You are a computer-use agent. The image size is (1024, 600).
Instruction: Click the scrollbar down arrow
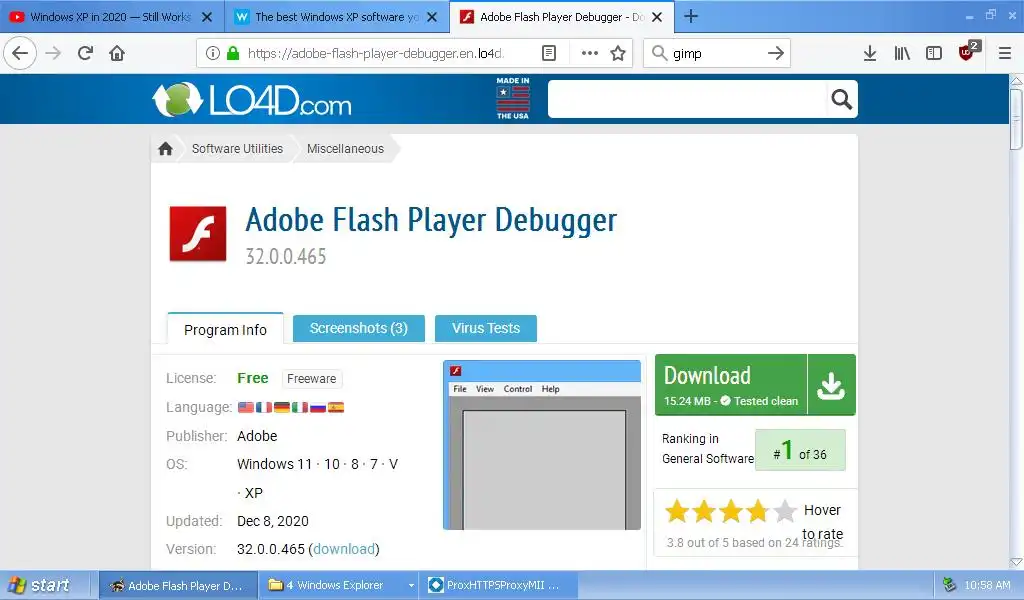(1016, 561)
